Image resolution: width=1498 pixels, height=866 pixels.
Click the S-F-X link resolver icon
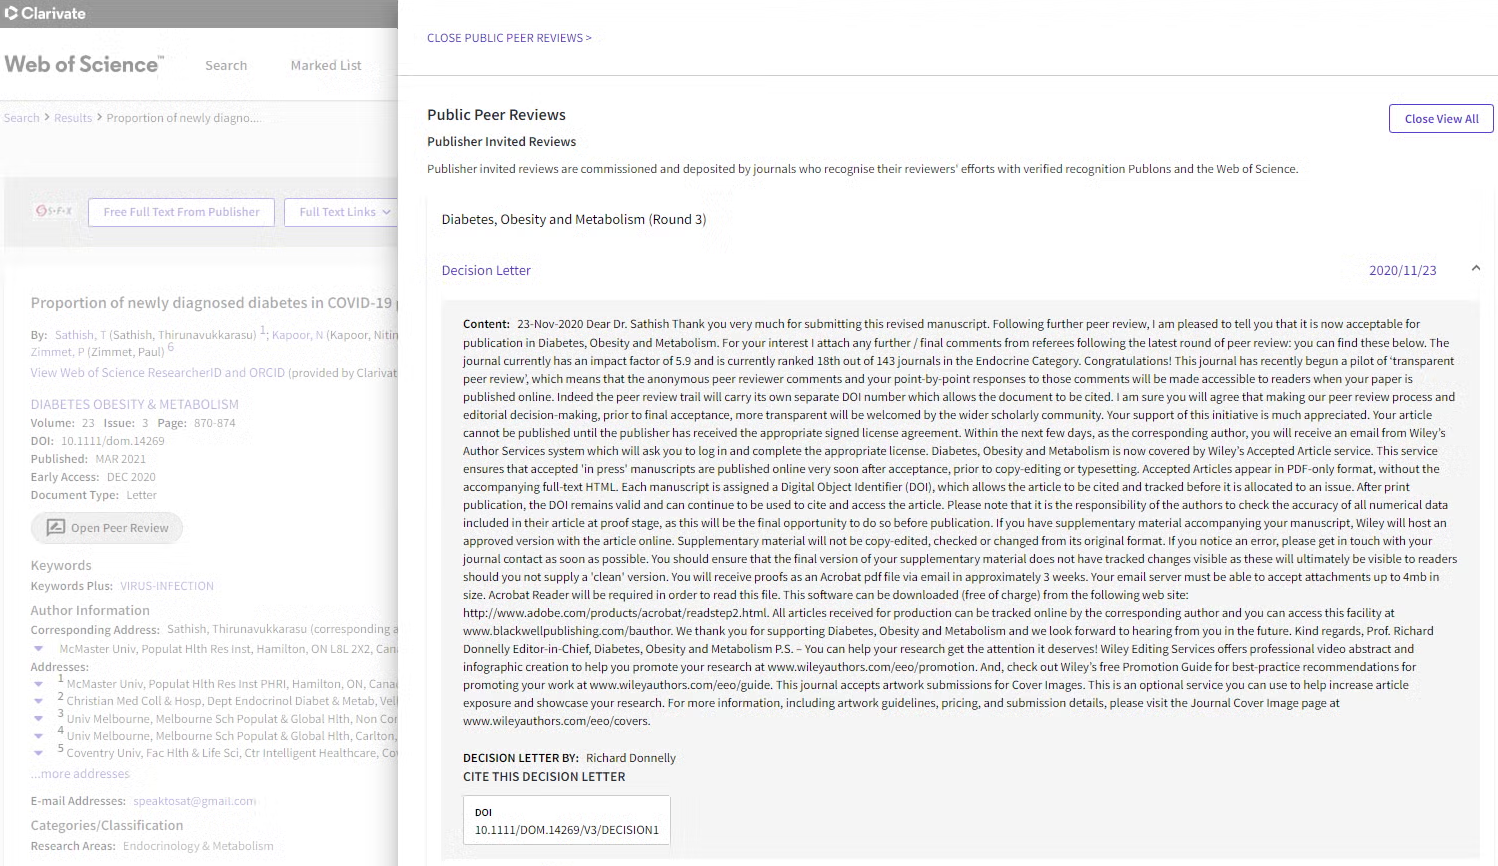54,211
